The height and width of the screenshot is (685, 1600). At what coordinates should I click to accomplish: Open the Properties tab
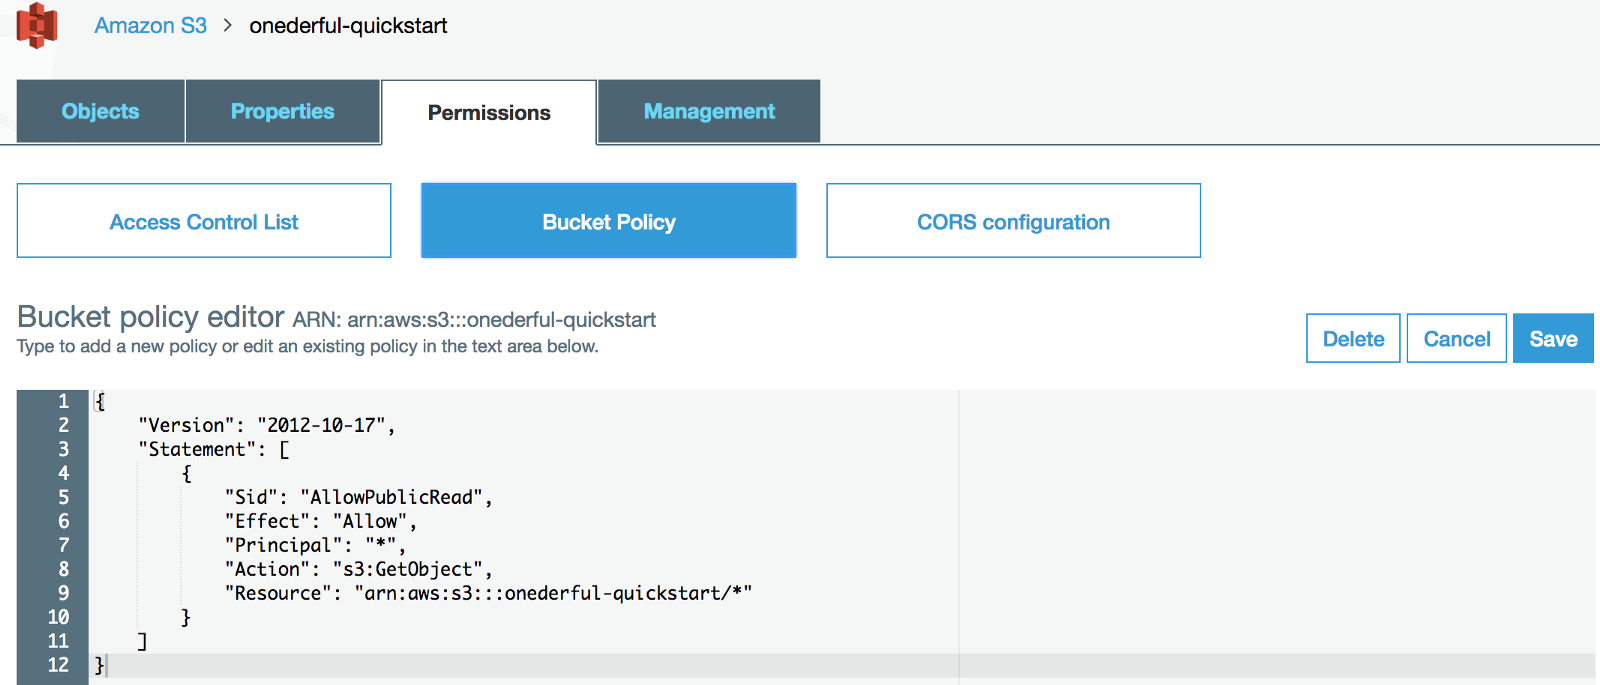[x=282, y=112]
